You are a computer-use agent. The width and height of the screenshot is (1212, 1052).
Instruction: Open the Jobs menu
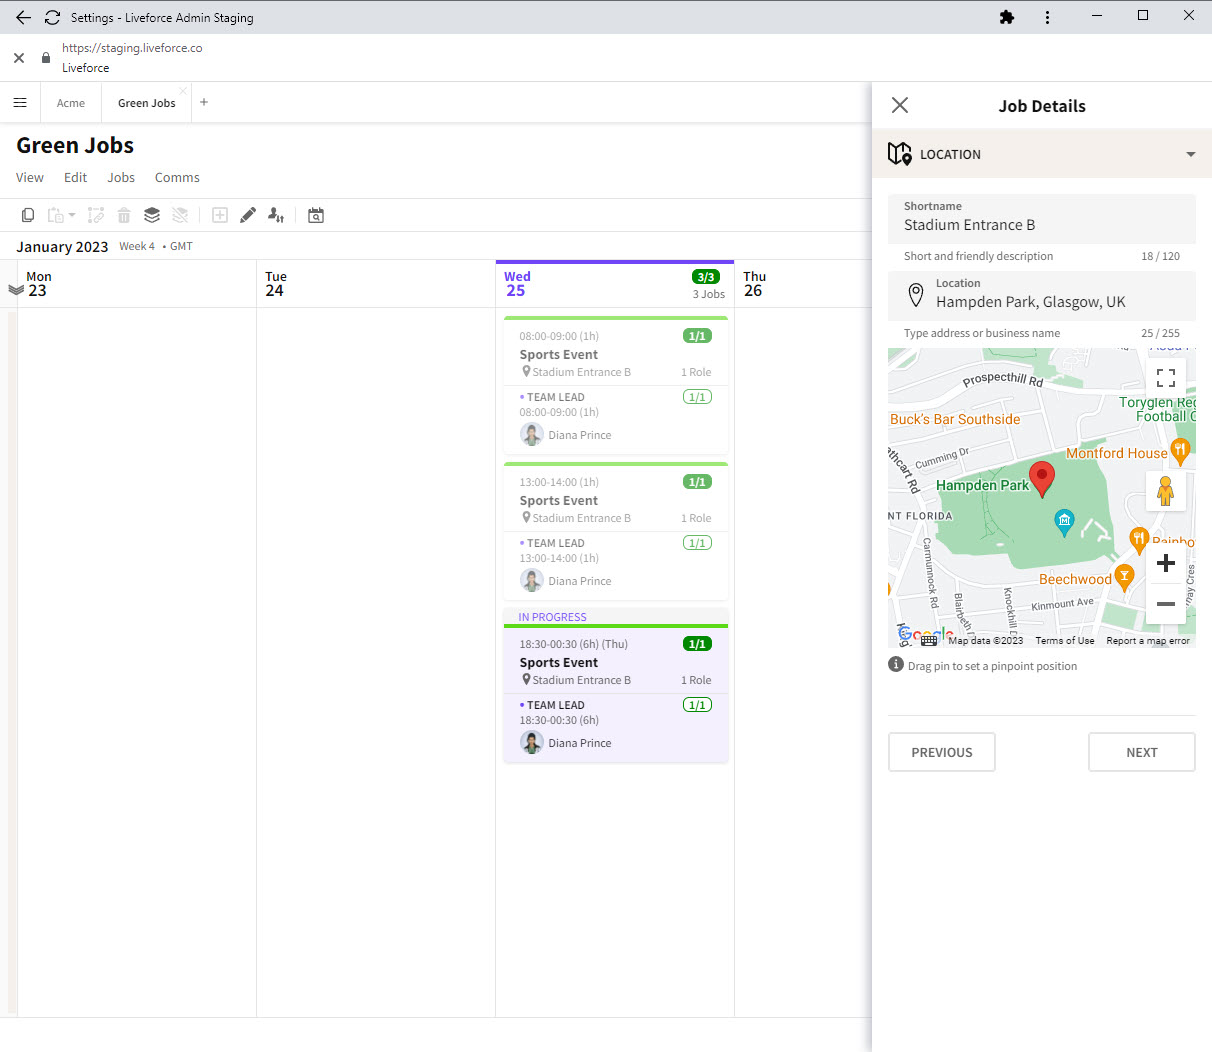[x=121, y=177]
